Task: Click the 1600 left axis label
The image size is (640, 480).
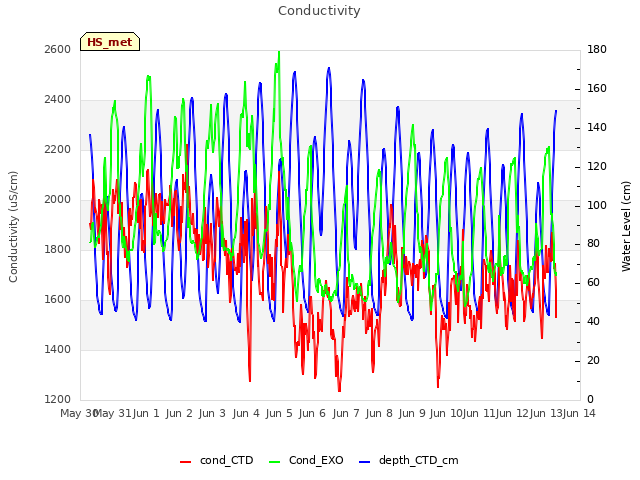Action: pyautogui.click(x=58, y=299)
